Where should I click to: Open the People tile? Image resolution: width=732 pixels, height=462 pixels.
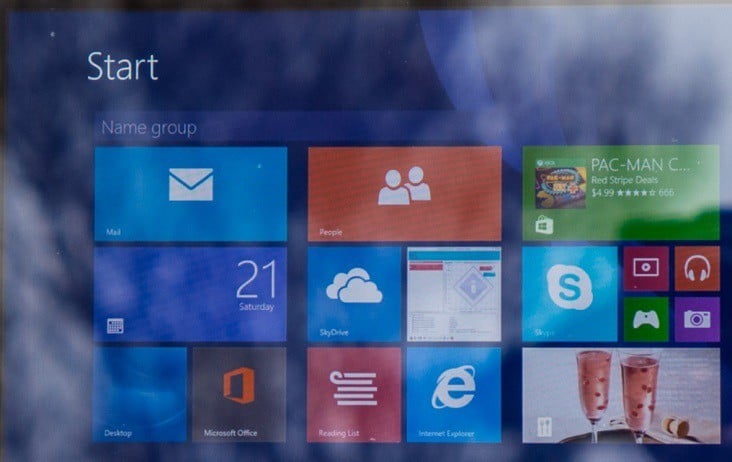(405, 194)
